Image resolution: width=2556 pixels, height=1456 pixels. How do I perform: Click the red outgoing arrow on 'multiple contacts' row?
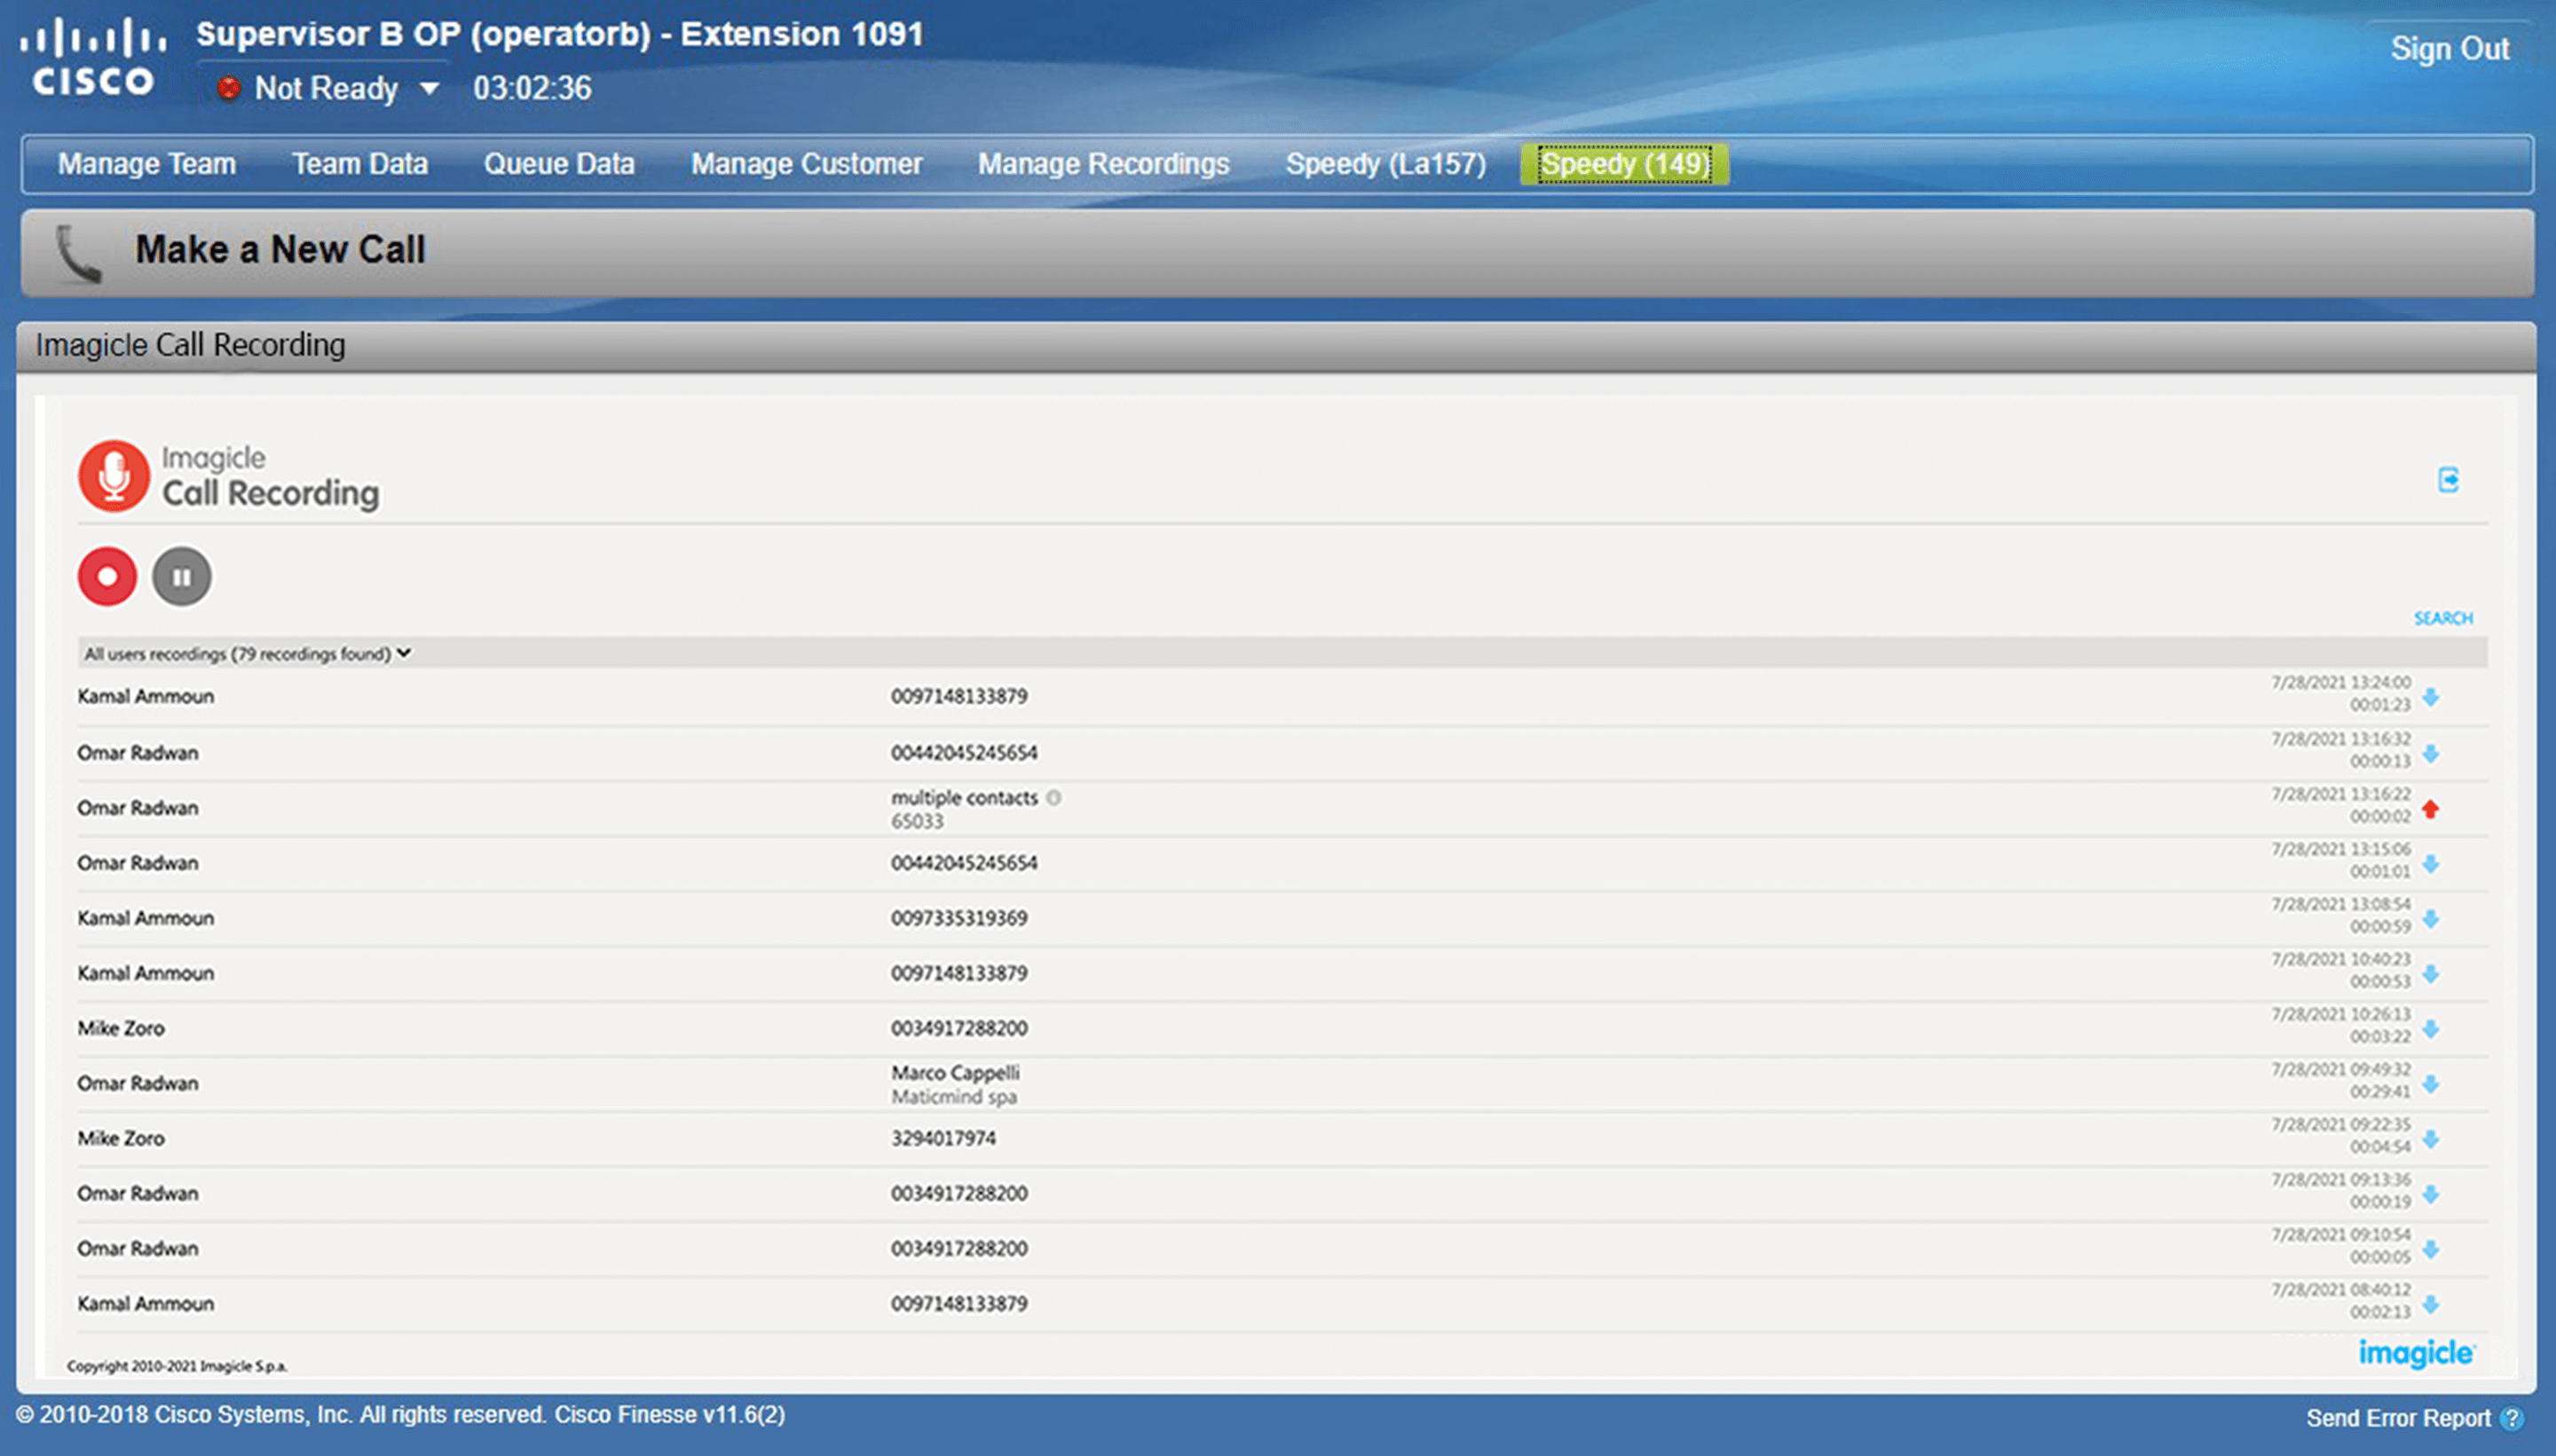2430,809
